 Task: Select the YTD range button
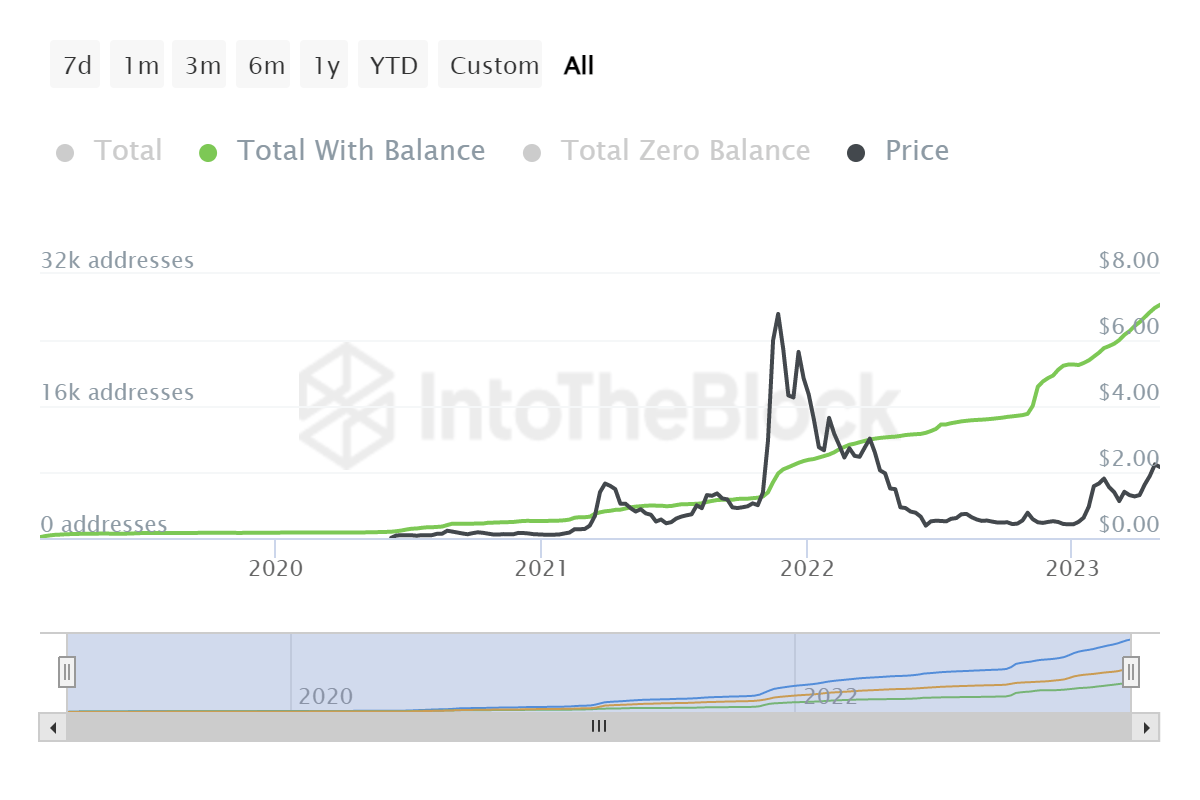(394, 66)
